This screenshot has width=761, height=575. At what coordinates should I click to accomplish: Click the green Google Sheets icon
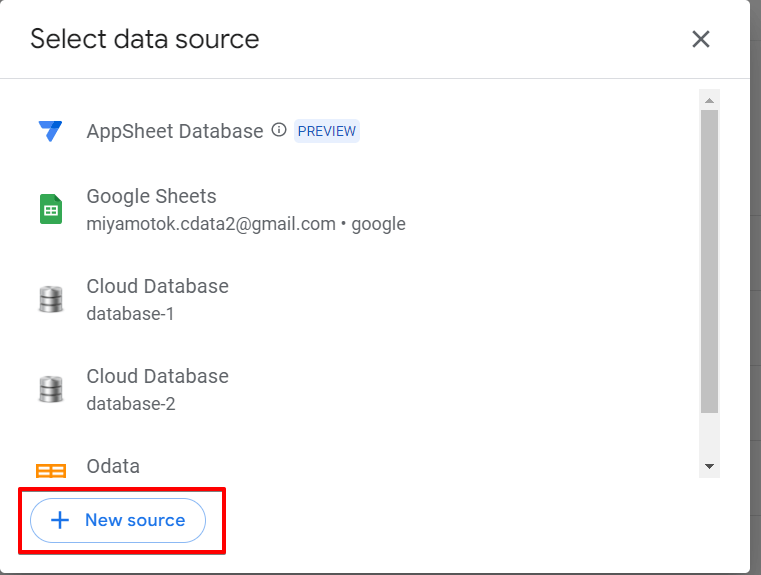[x=50, y=209]
